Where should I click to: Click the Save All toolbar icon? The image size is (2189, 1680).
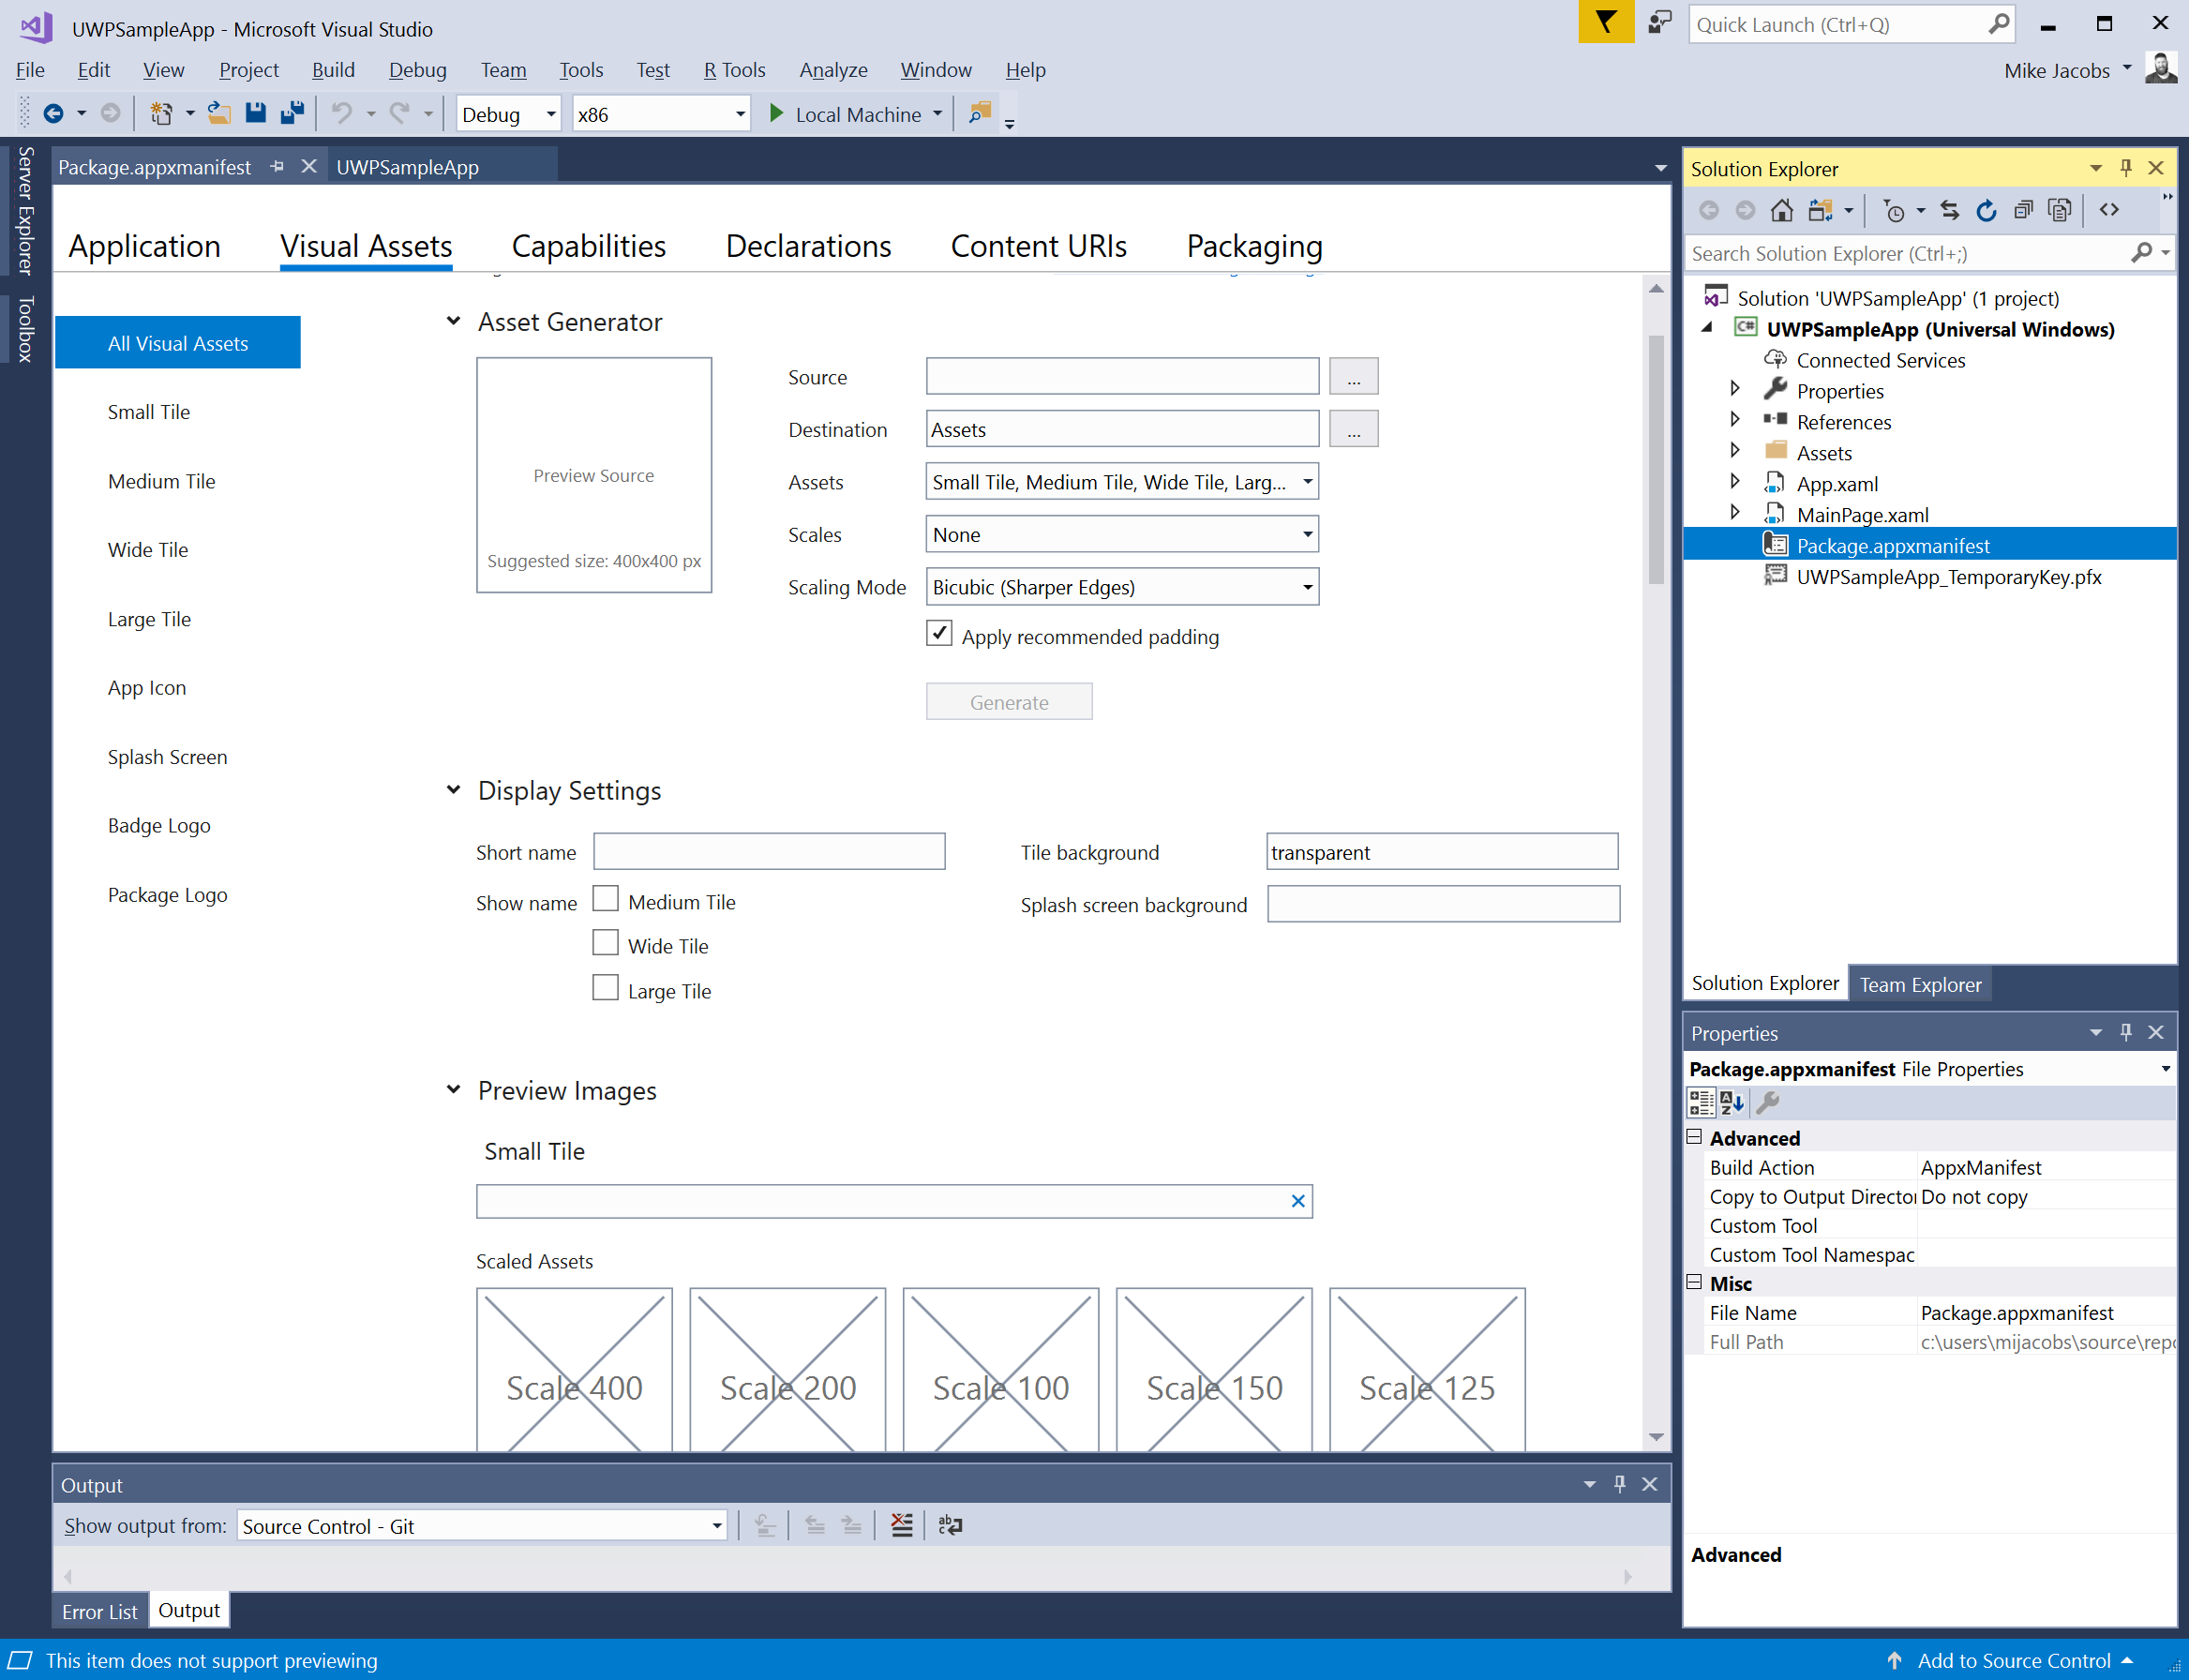292,113
